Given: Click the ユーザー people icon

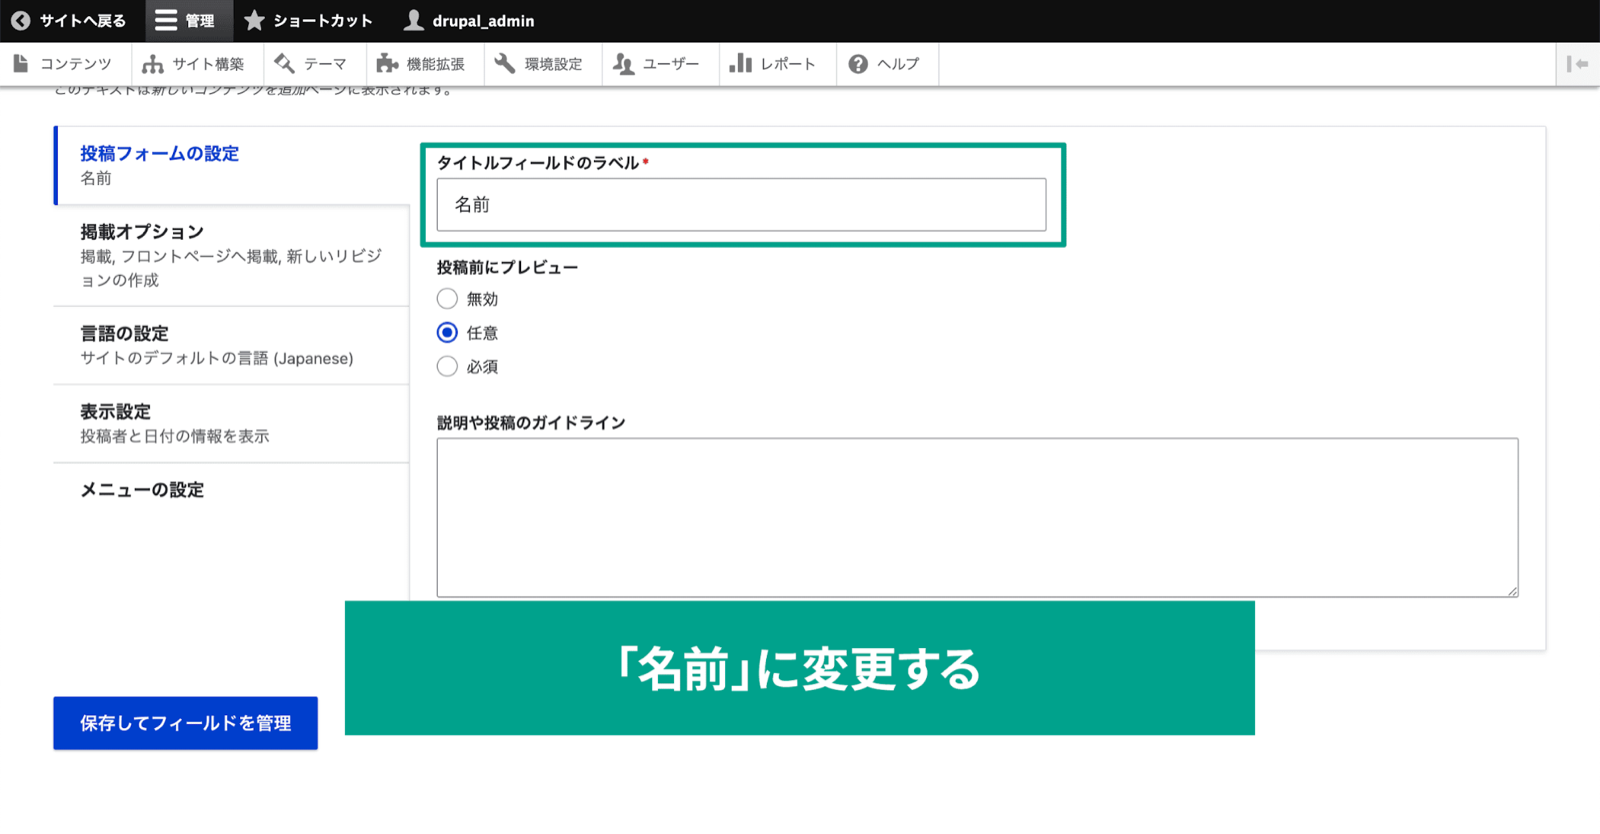Looking at the screenshot, I should point(623,64).
